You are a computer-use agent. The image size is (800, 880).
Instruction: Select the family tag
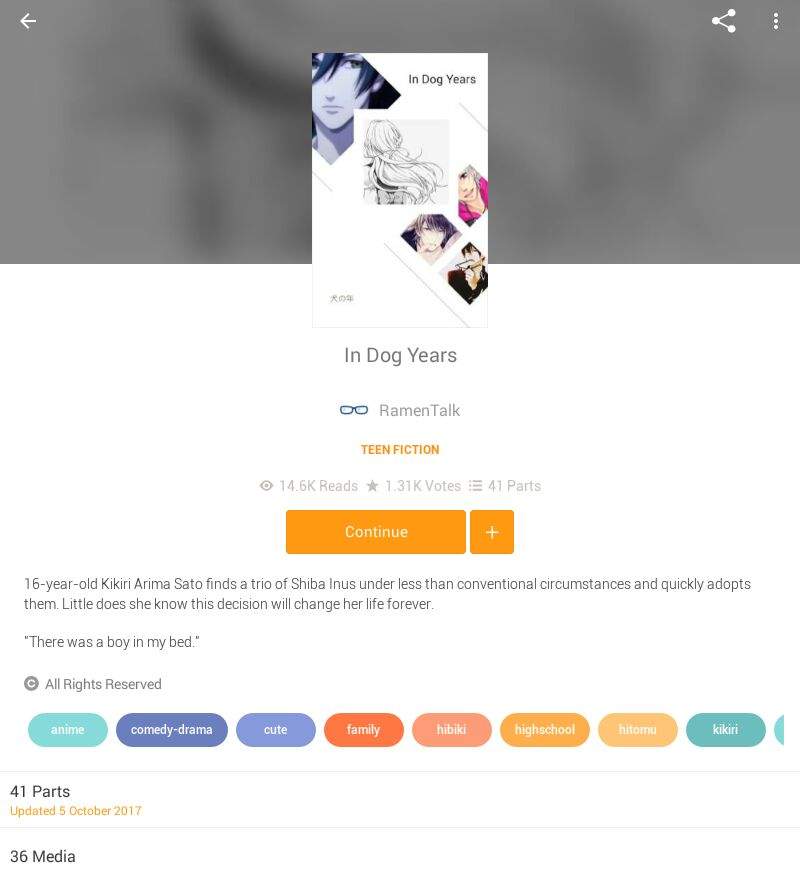coord(363,730)
